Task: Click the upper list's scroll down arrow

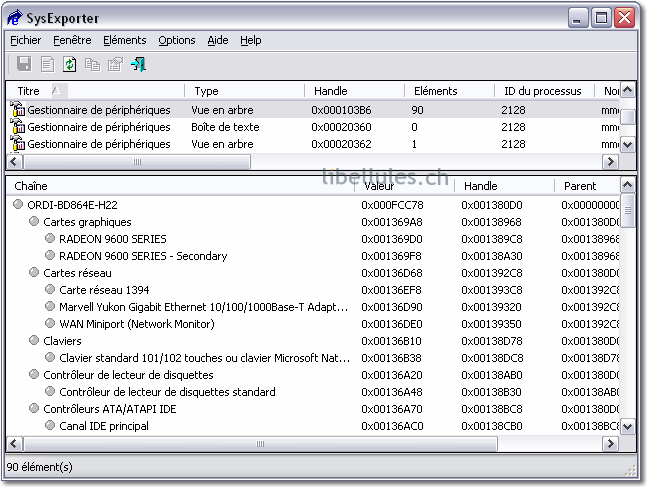Action: (x=628, y=145)
